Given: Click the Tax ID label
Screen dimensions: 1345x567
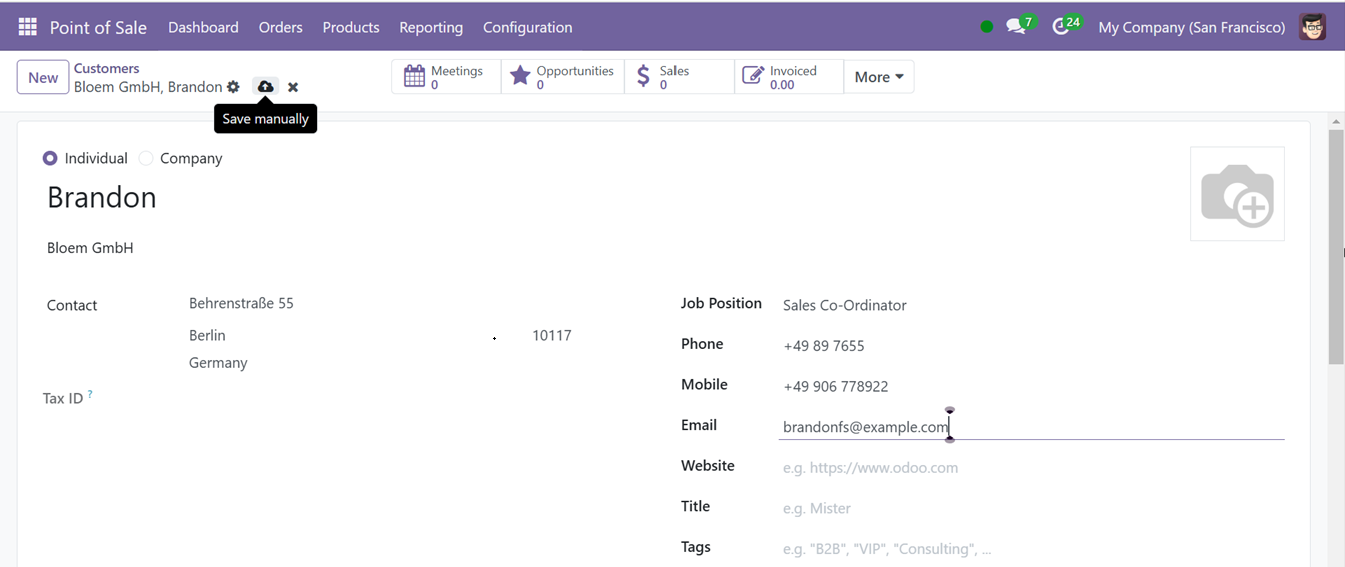Looking at the screenshot, I should tap(63, 398).
